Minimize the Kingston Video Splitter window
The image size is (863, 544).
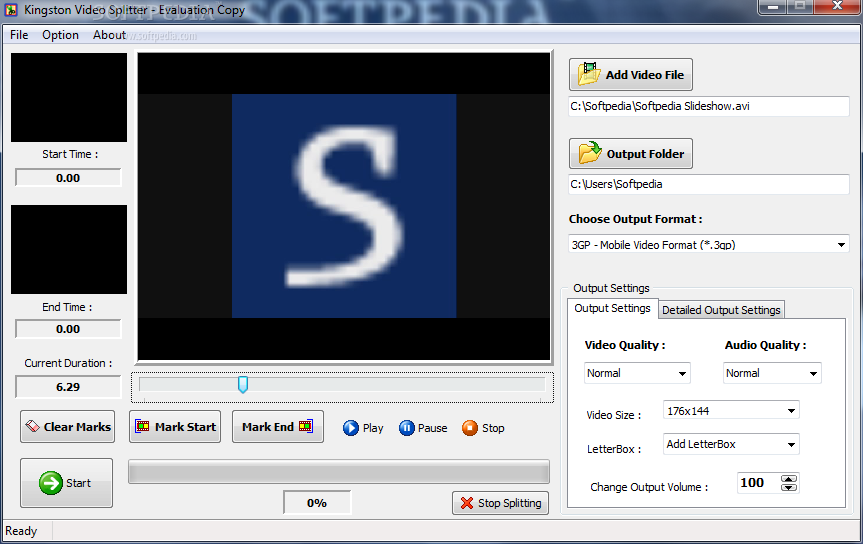(773, 7)
